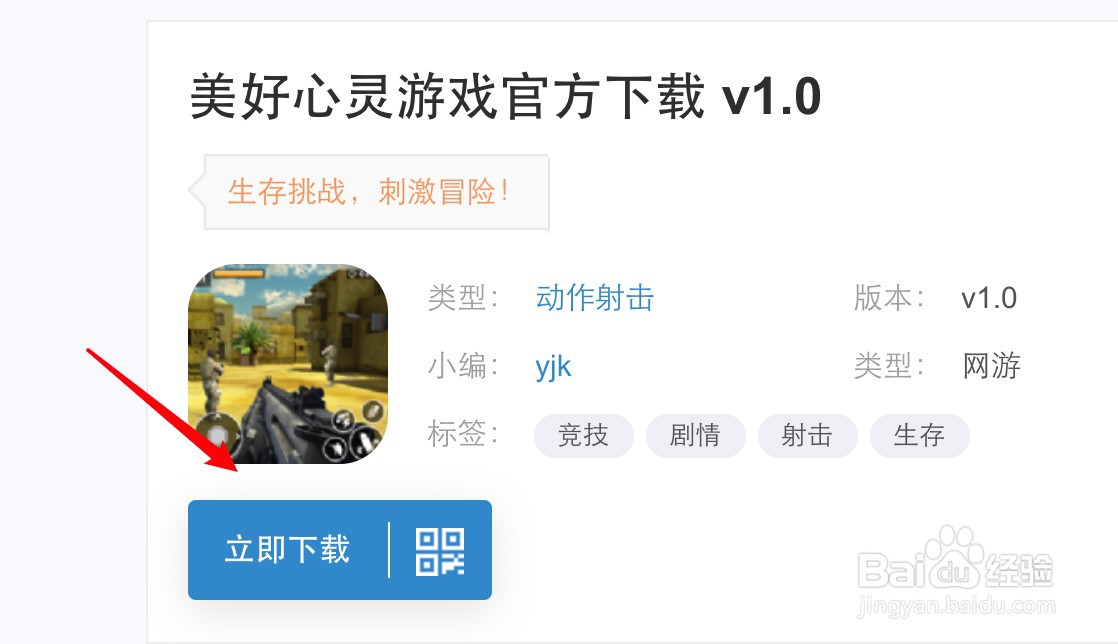Screen dimensions: 1118x644
Task: Click the jingyan.baidu.com watermark text
Action: coord(956,606)
